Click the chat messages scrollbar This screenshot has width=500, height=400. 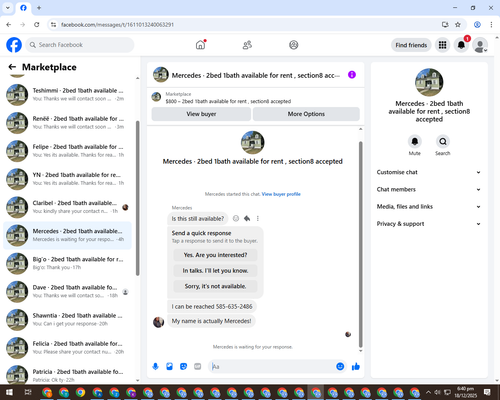tap(360, 244)
